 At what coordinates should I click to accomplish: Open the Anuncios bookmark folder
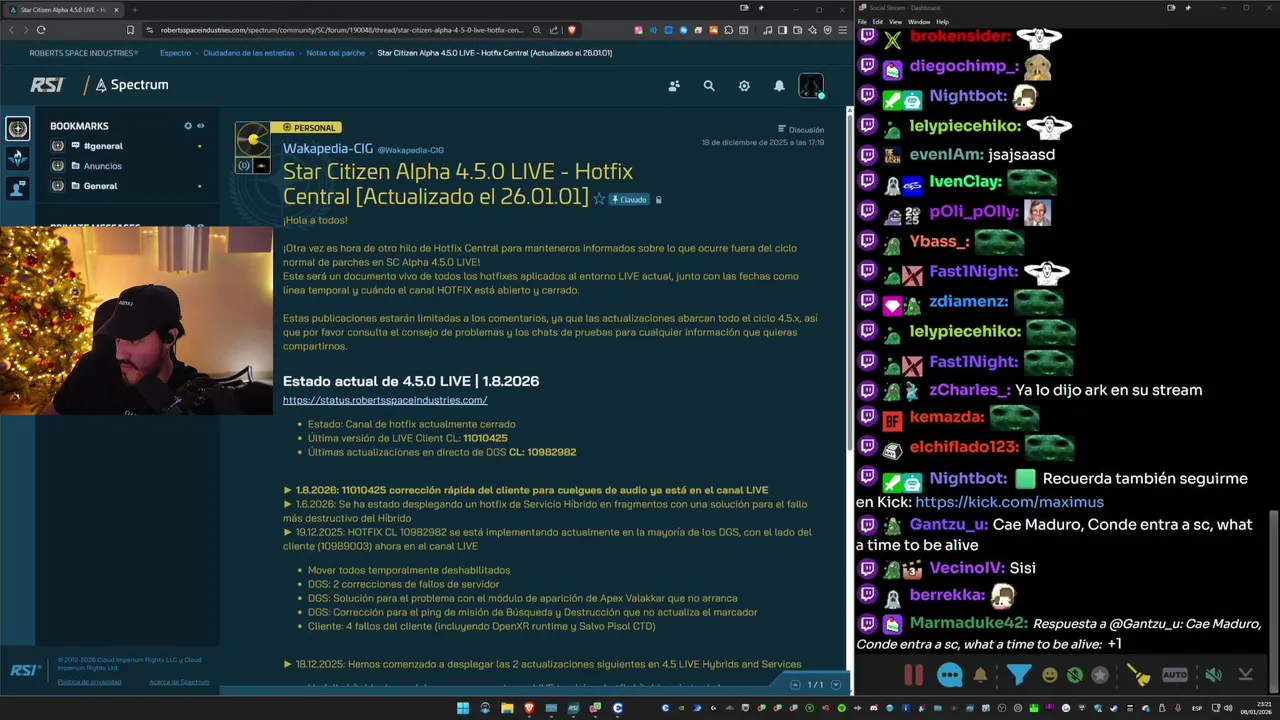pos(102,166)
